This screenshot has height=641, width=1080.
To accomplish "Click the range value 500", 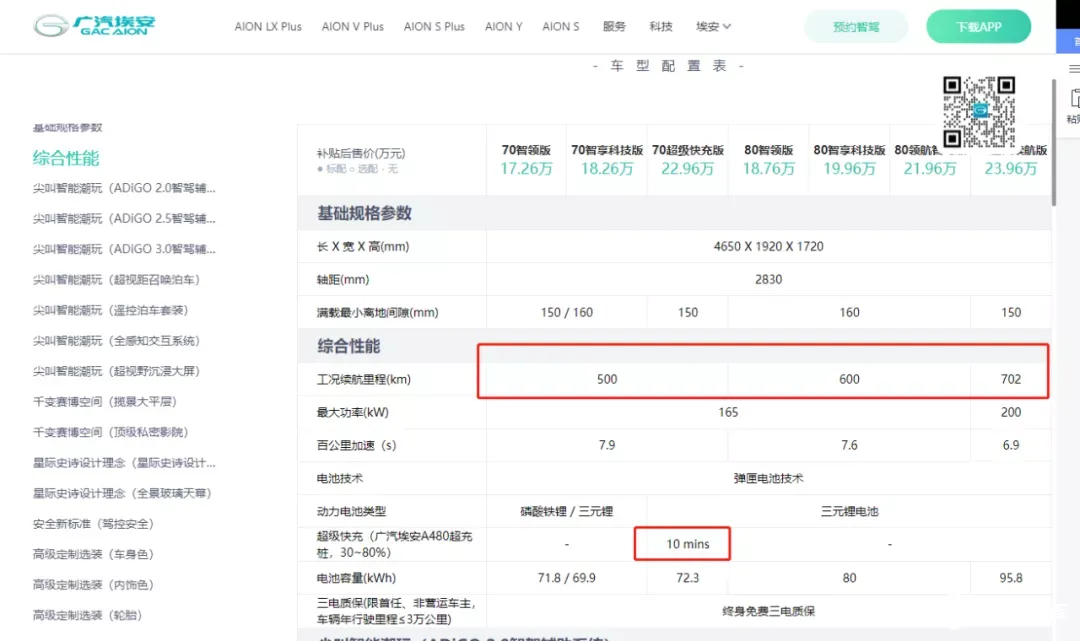I will click(607, 379).
